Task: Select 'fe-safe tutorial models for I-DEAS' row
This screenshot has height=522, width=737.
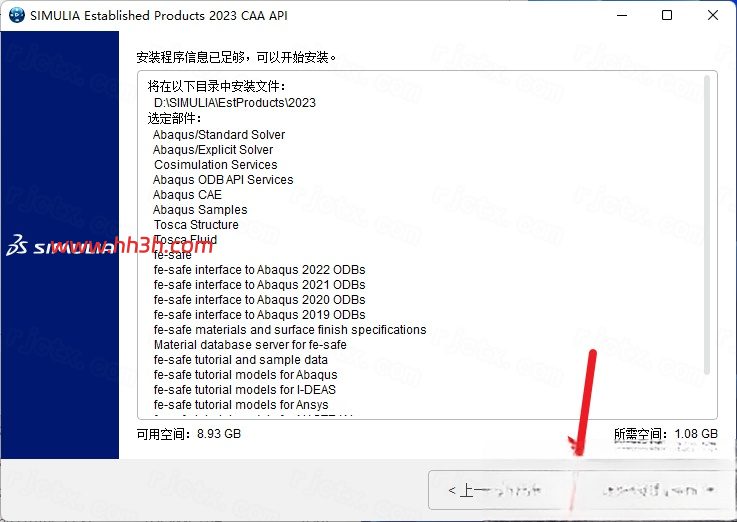Action: coord(245,390)
